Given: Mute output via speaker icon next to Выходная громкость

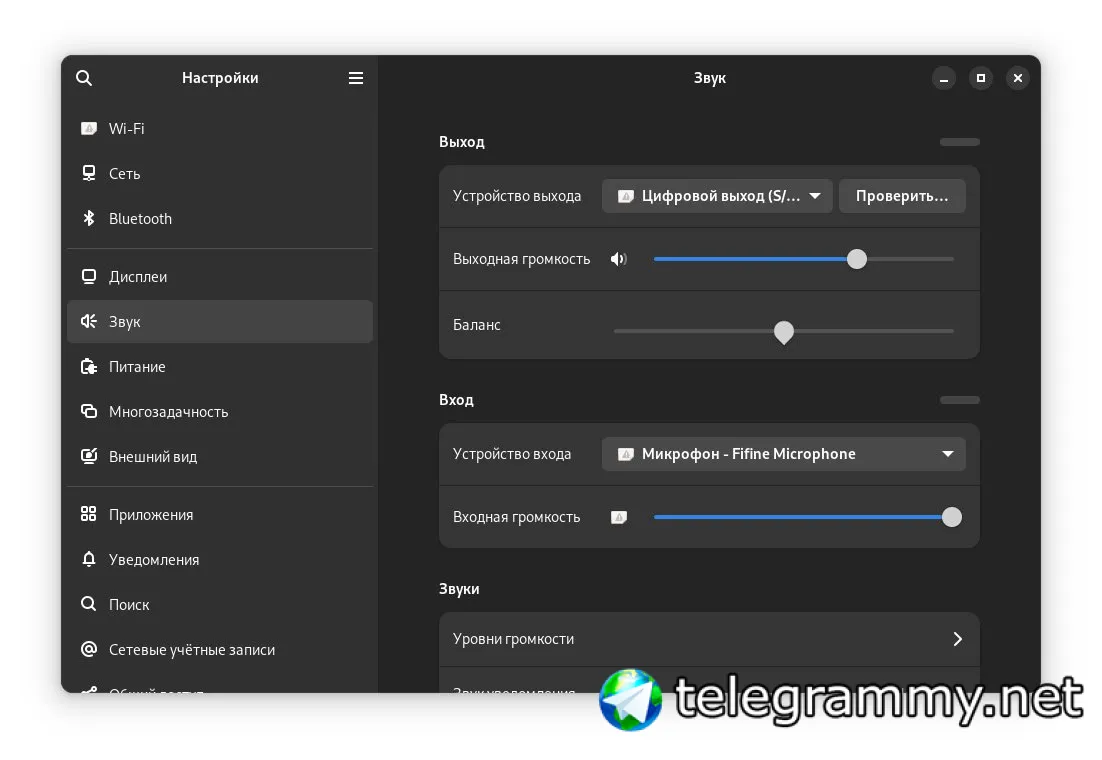Looking at the screenshot, I should tap(618, 259).
